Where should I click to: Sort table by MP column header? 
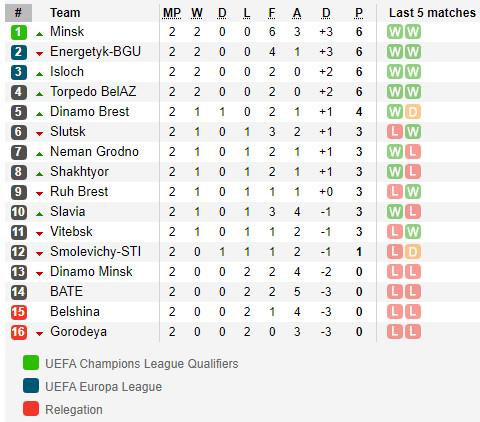tap(172, 13)
